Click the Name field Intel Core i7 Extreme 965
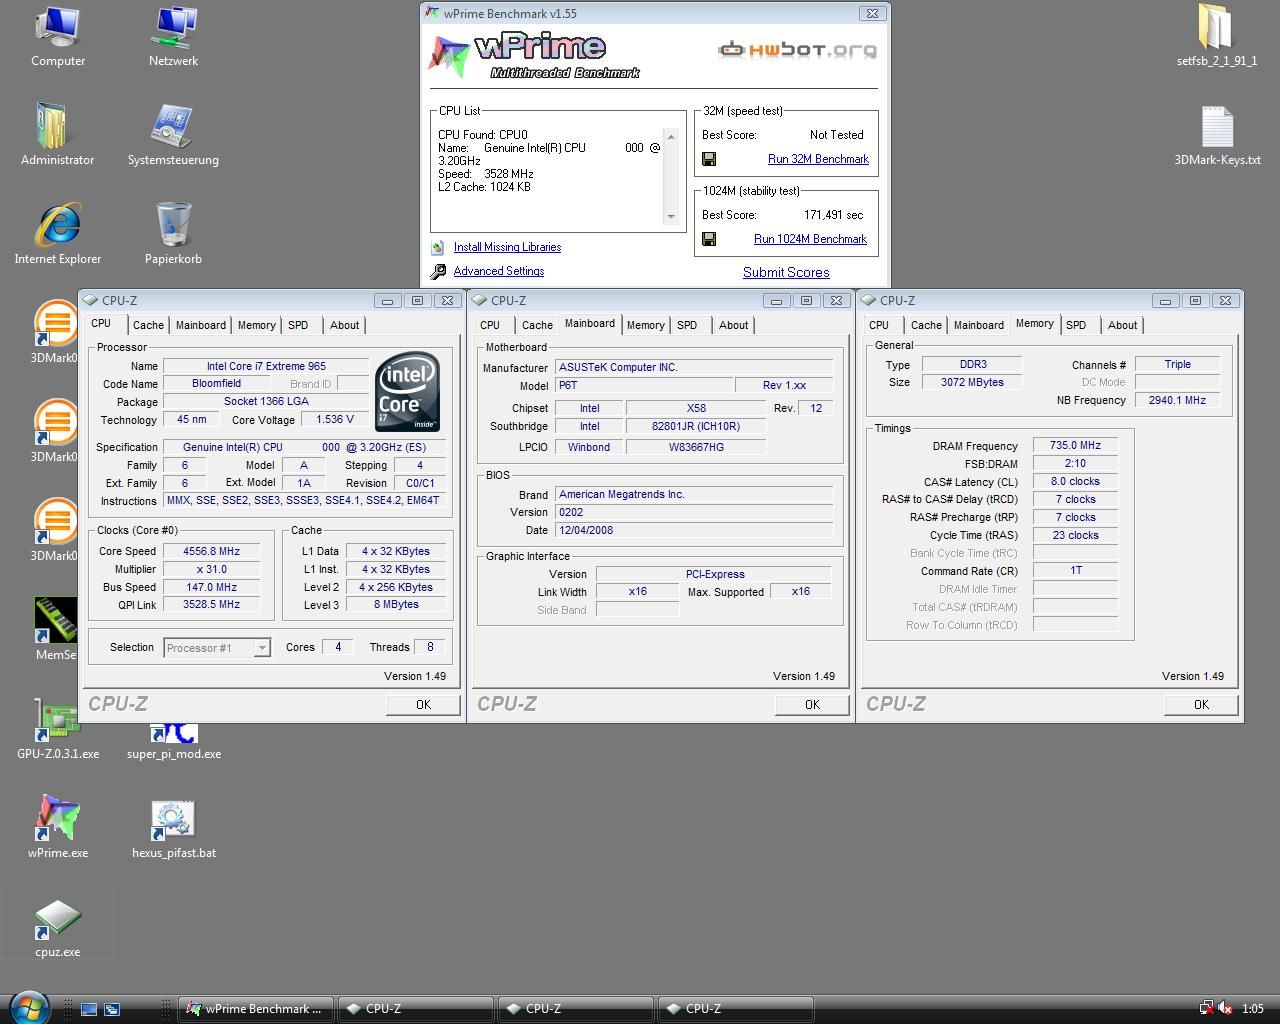 (x=266, y=366)
